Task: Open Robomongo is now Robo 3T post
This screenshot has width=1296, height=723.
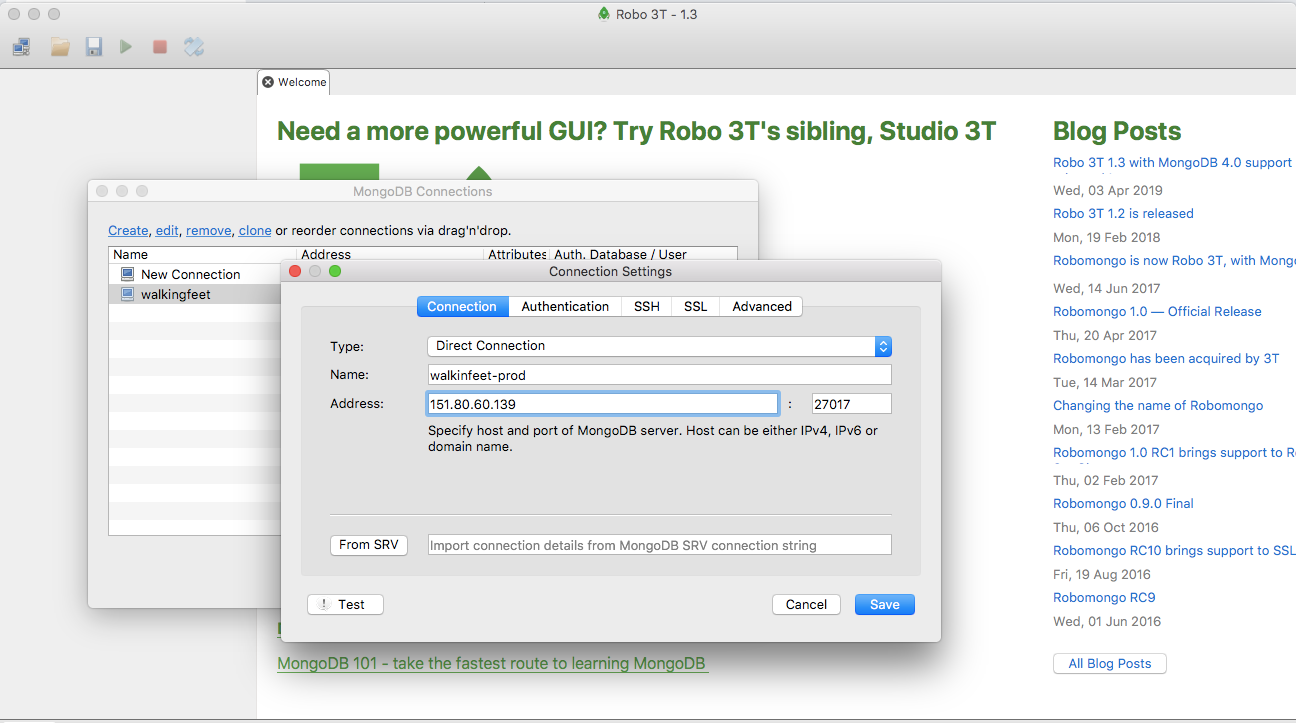Action: point(1174,260)
